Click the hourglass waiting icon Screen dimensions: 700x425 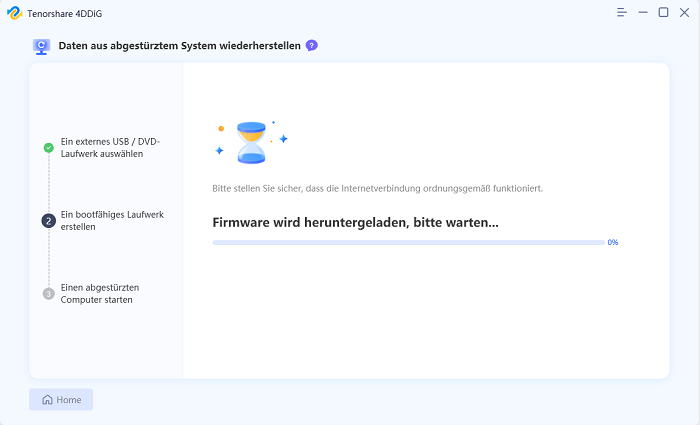(x=251, y=143)
